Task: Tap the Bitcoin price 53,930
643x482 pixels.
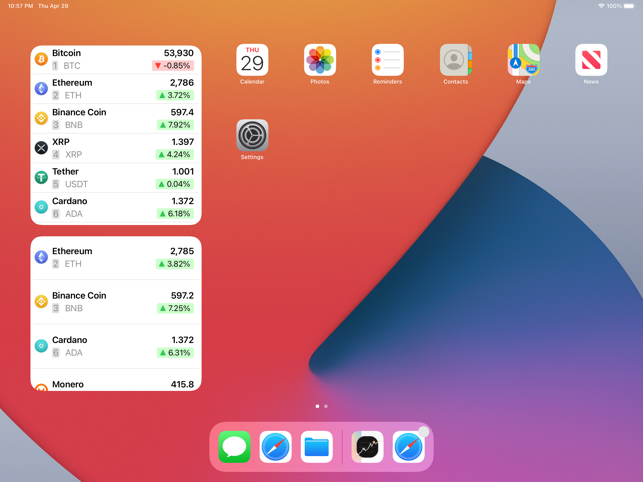Action: pyautogui.click(x=178, y=53)
